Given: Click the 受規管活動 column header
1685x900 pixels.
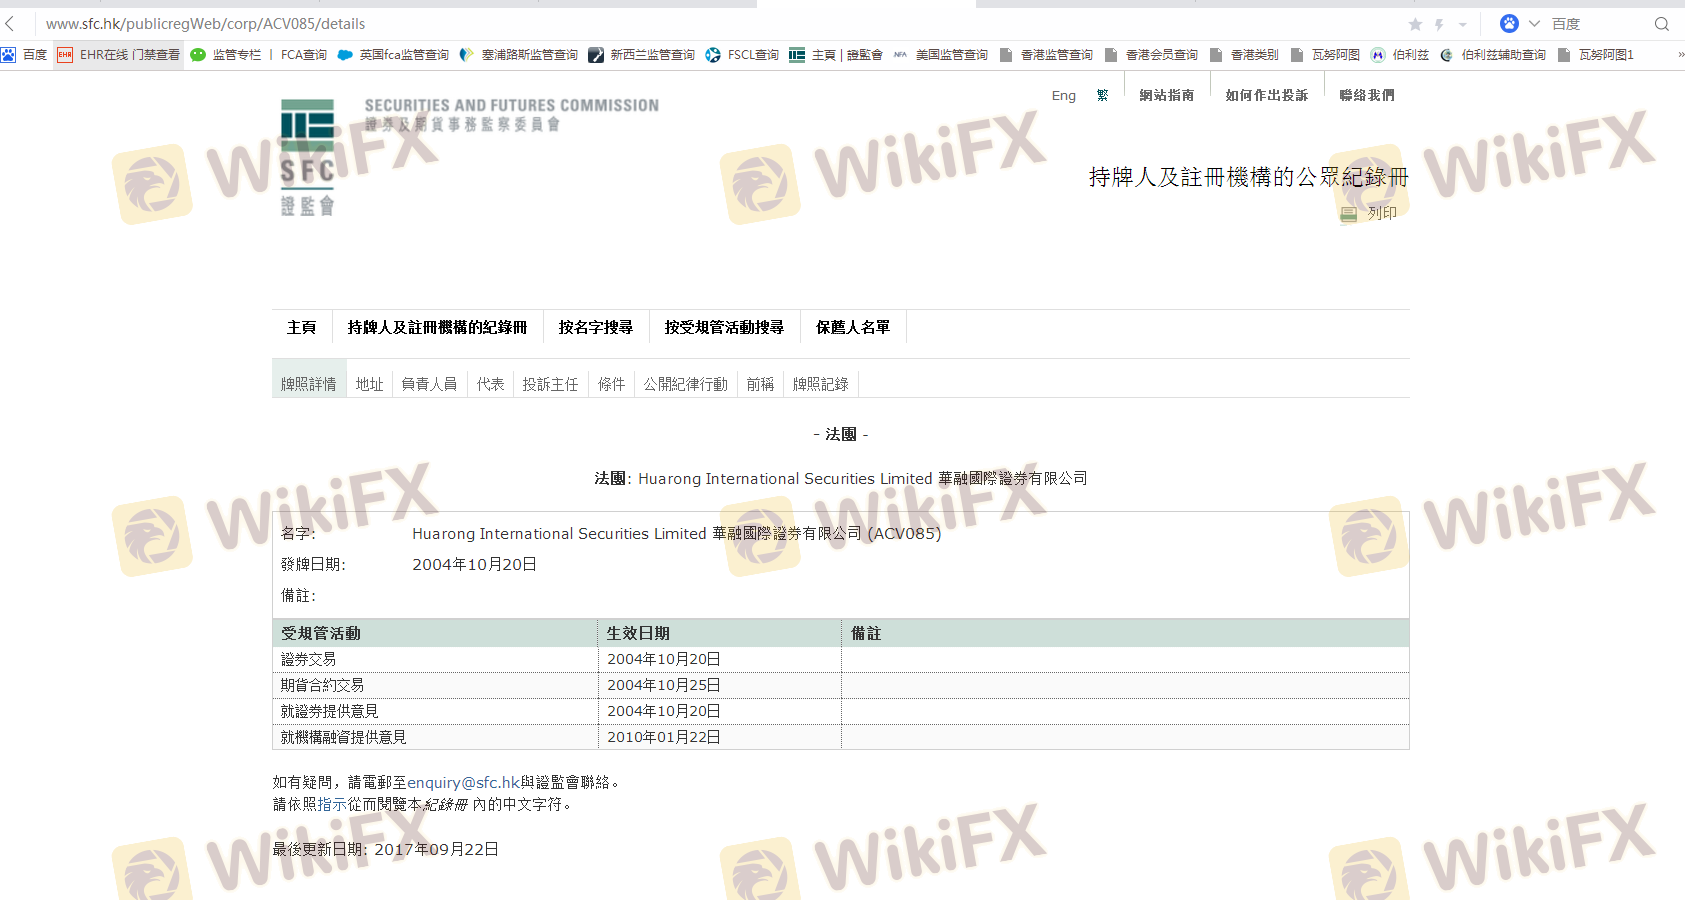Looking at the screenshot, I should (x=435, y=633).
